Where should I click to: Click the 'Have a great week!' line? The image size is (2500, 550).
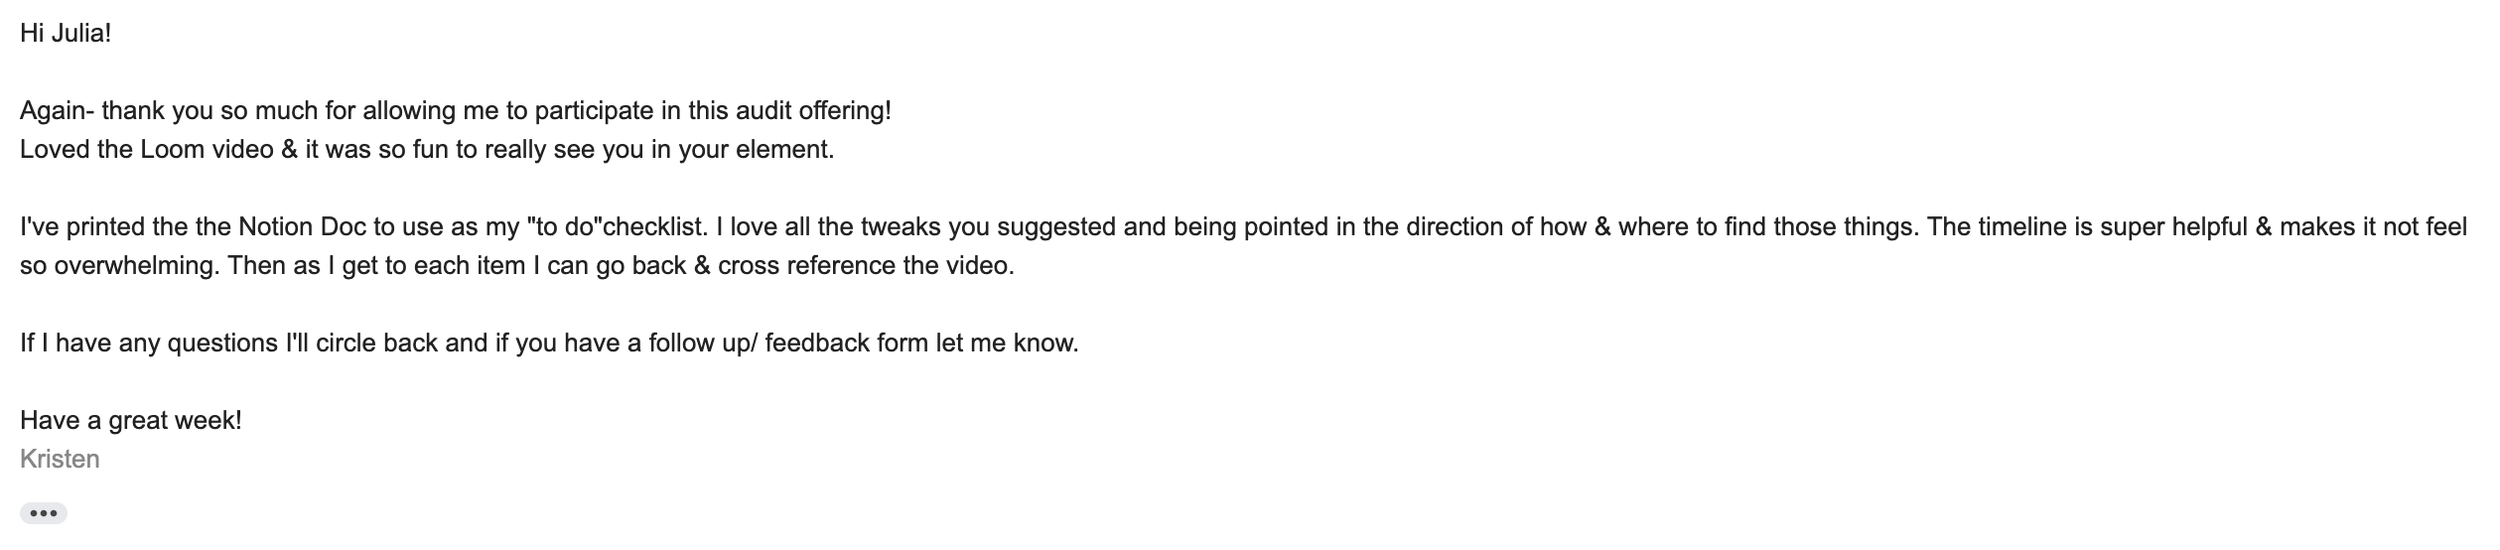click(x=131, y=420)
